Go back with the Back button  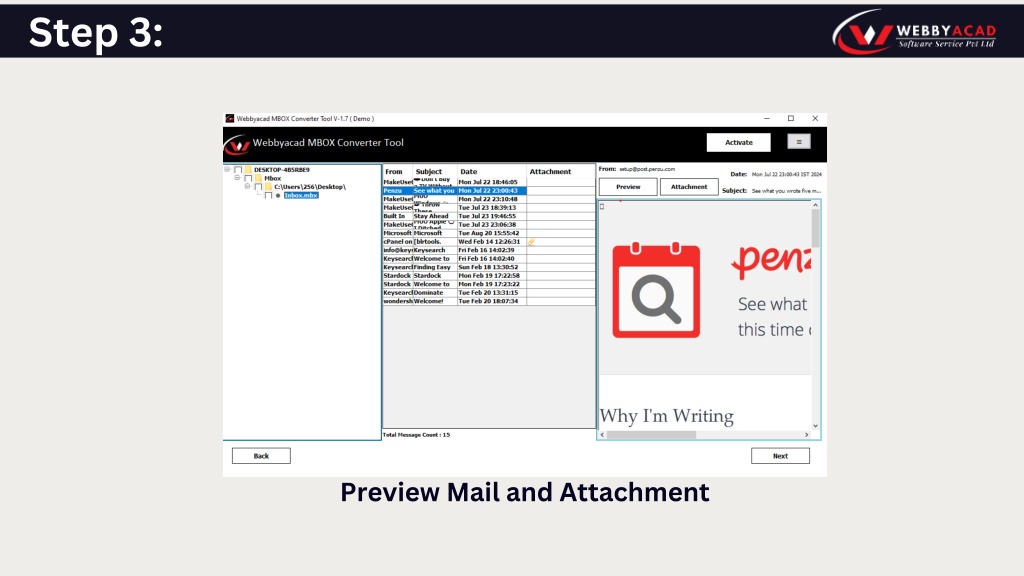261,456
